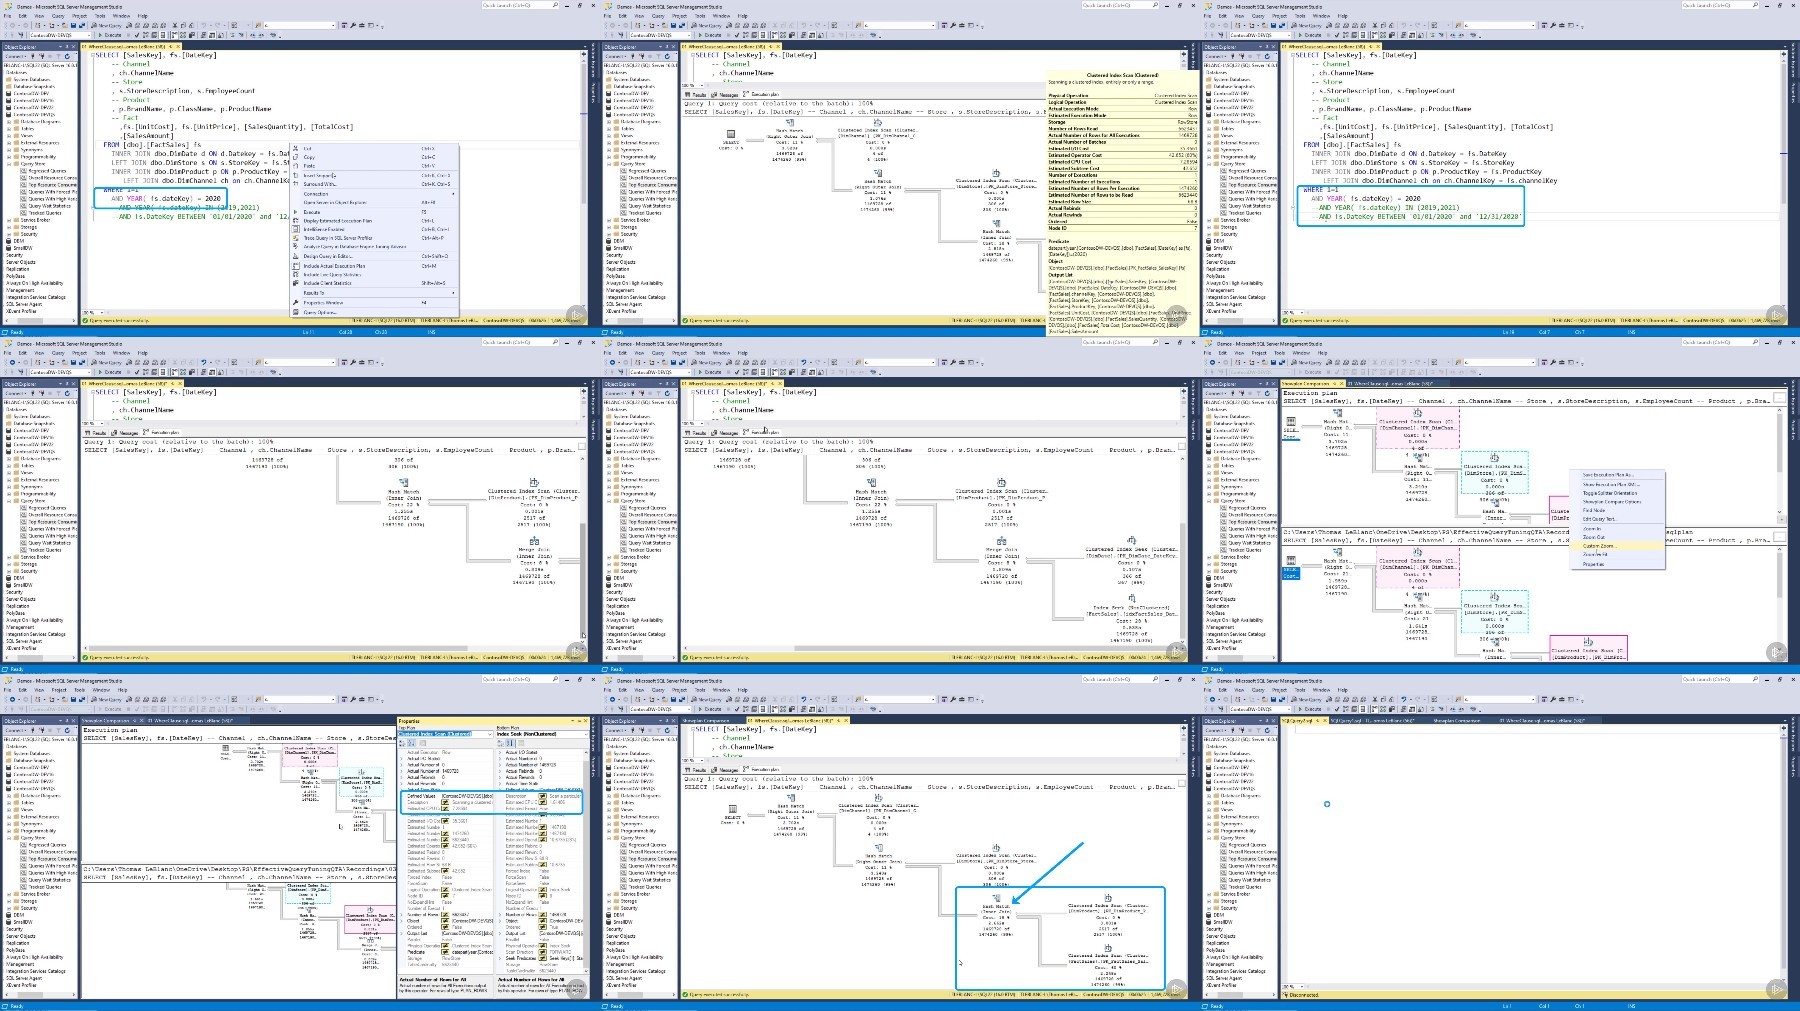The image size is (1800, 1011).
Task: Open Properties Window via its wrench icon entry
Action: coord(296,302)
